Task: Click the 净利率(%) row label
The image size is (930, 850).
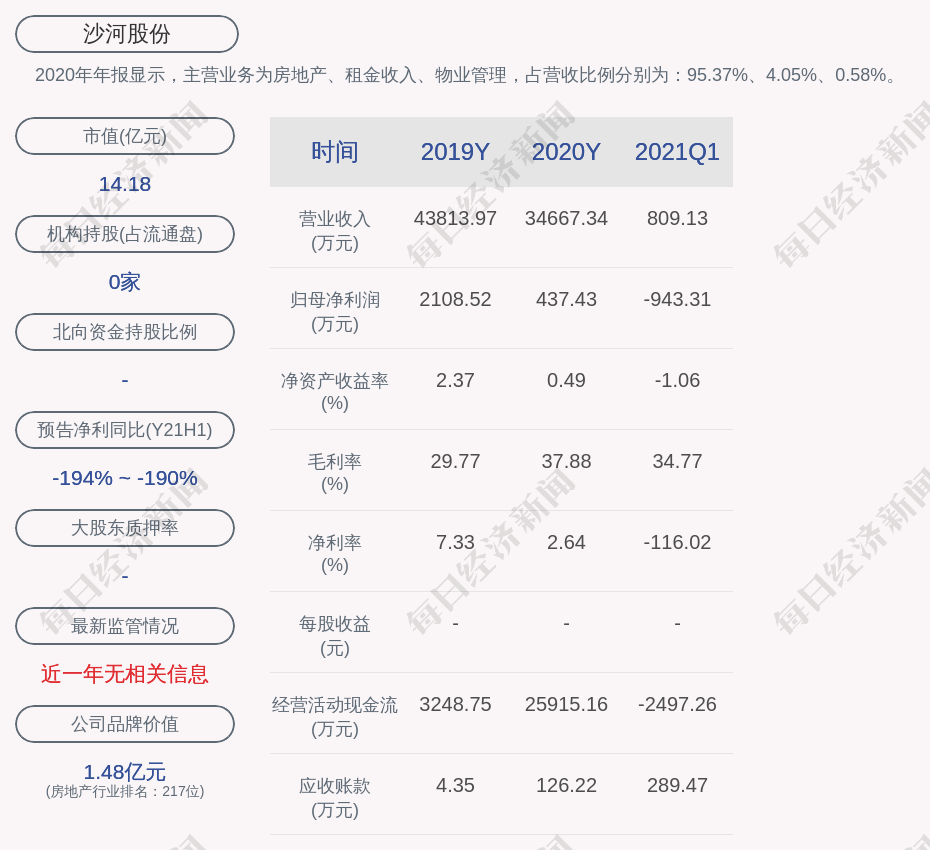Action: point(335,554)
